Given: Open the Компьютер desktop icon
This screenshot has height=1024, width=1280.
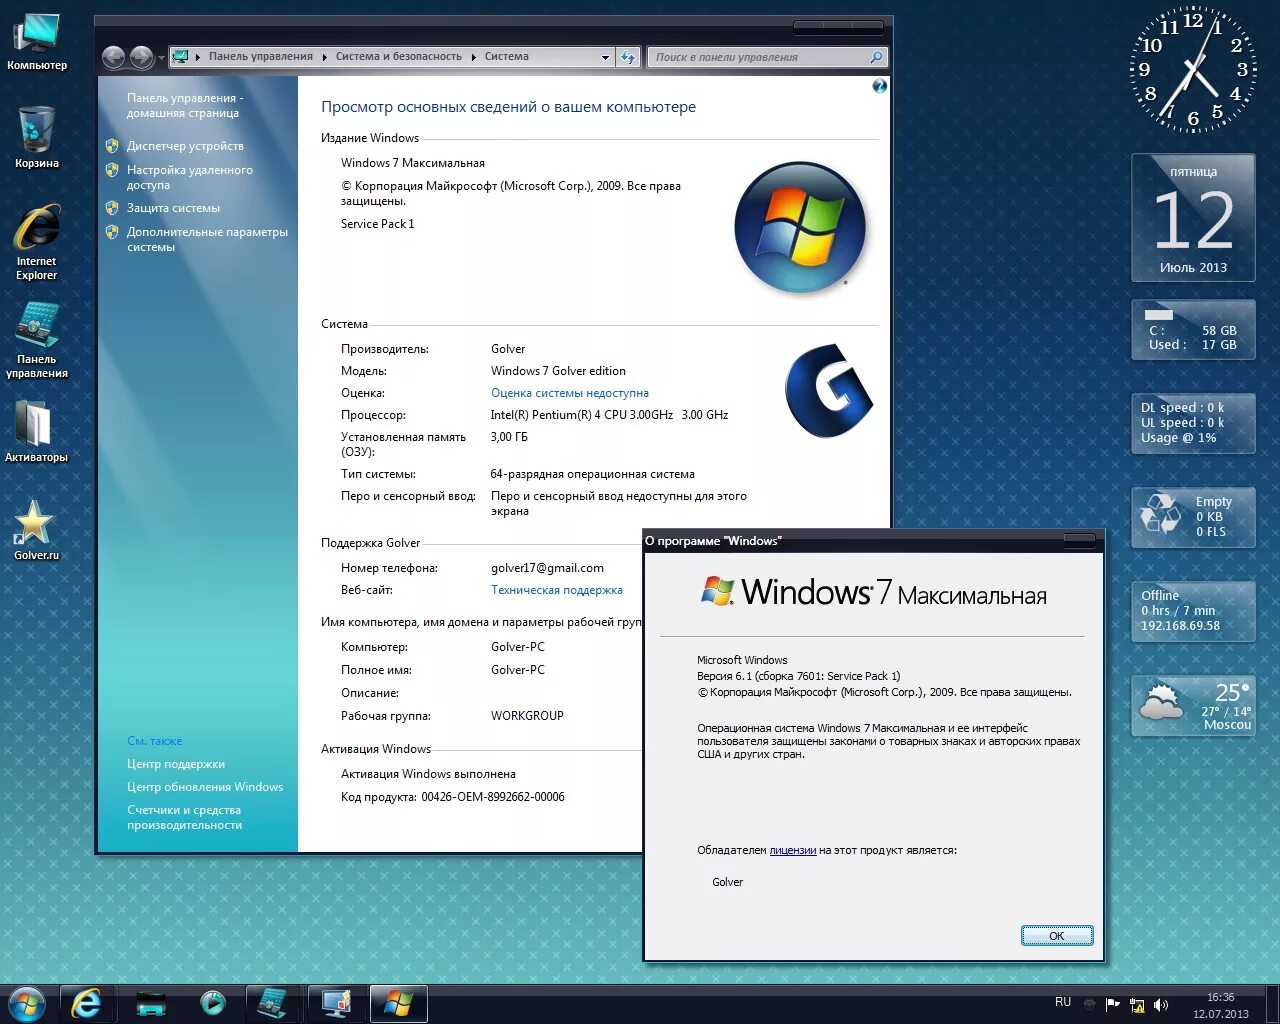Looking at the screenshot, I should pyautogui.click(x=37, y=42).
